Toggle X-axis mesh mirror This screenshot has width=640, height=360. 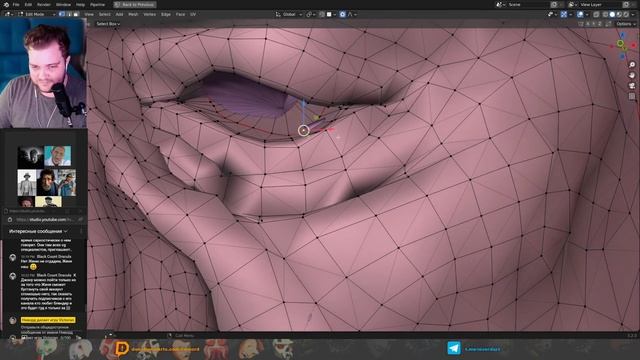point(588,24)
